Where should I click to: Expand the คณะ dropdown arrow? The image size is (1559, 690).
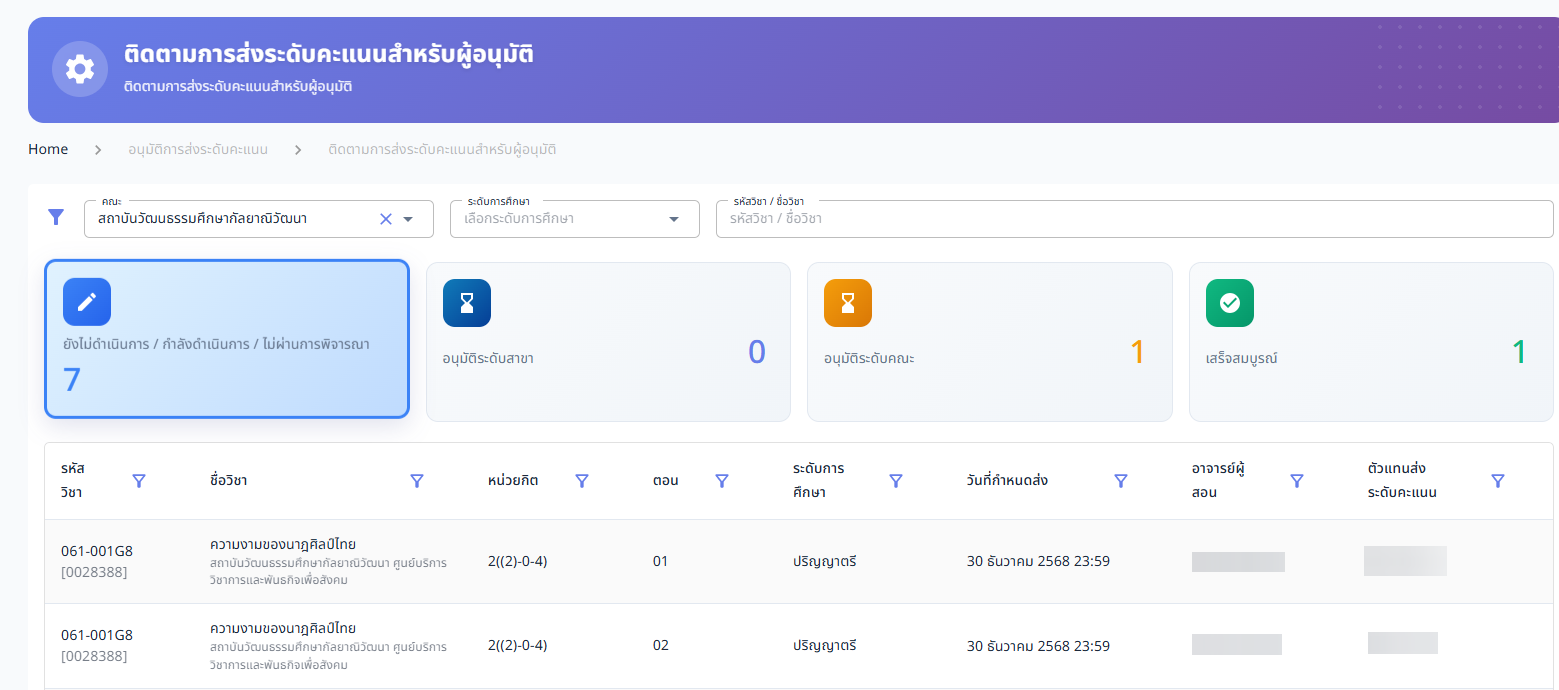click(408, 219)
